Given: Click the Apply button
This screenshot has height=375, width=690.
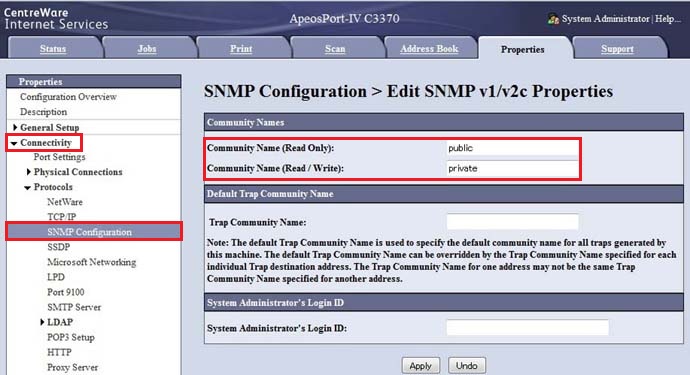Looking at the screenshot, I should [420, 365].
